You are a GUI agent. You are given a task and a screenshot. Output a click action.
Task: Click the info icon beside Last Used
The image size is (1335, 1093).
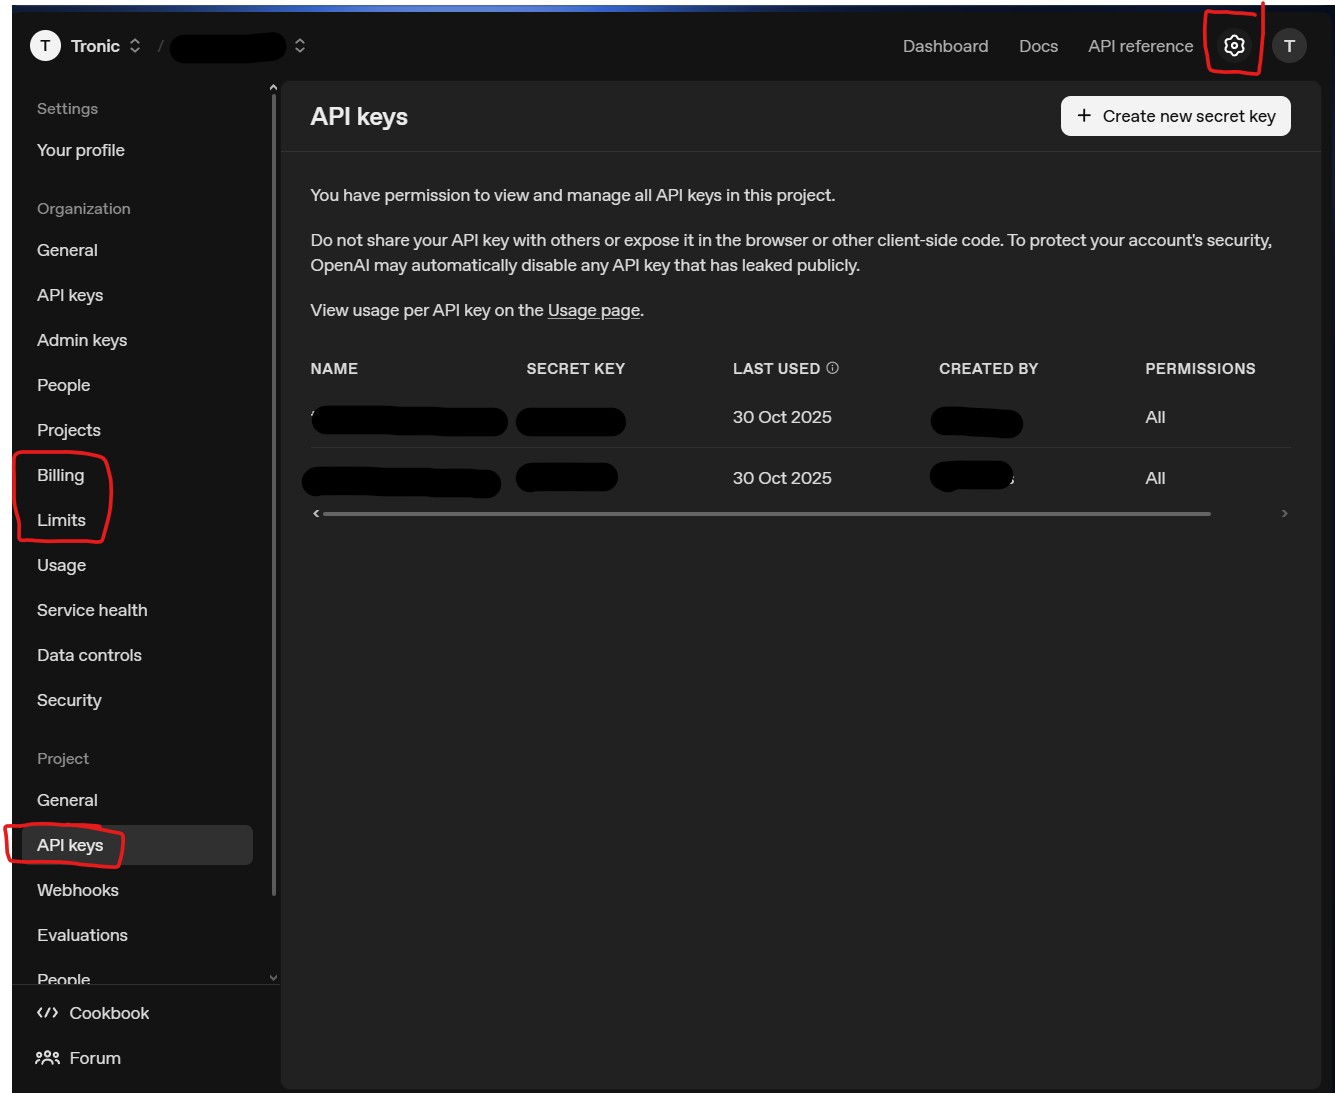[832, 368]
